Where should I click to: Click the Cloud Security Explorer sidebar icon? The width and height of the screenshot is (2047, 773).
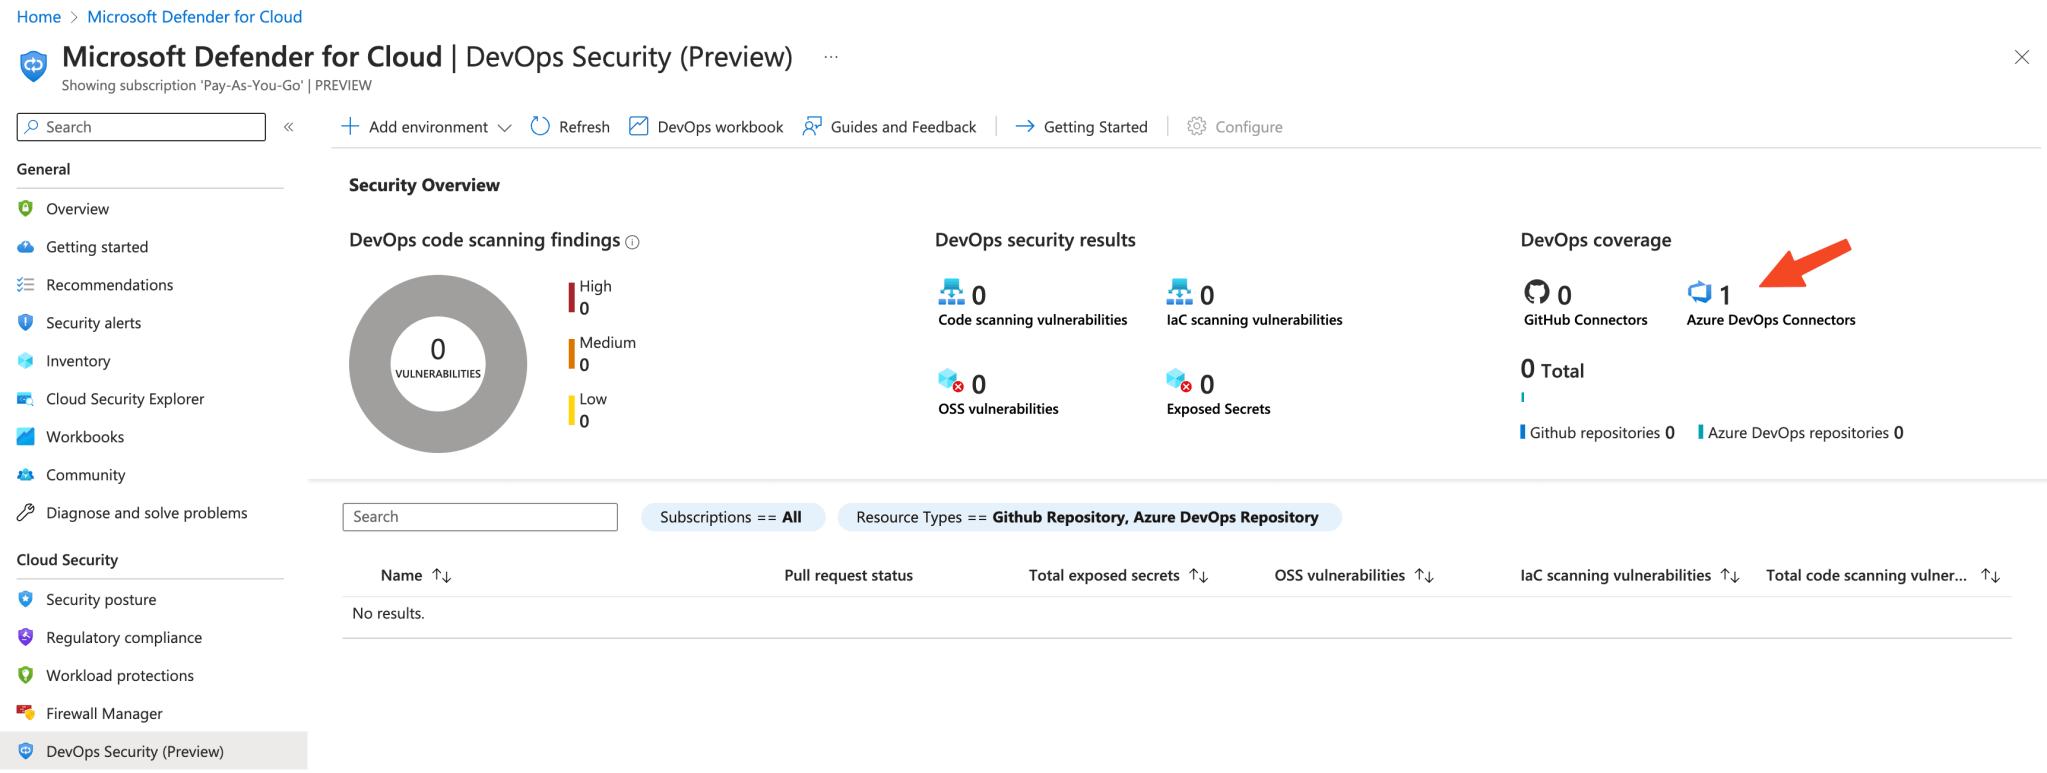coord(26,399)
